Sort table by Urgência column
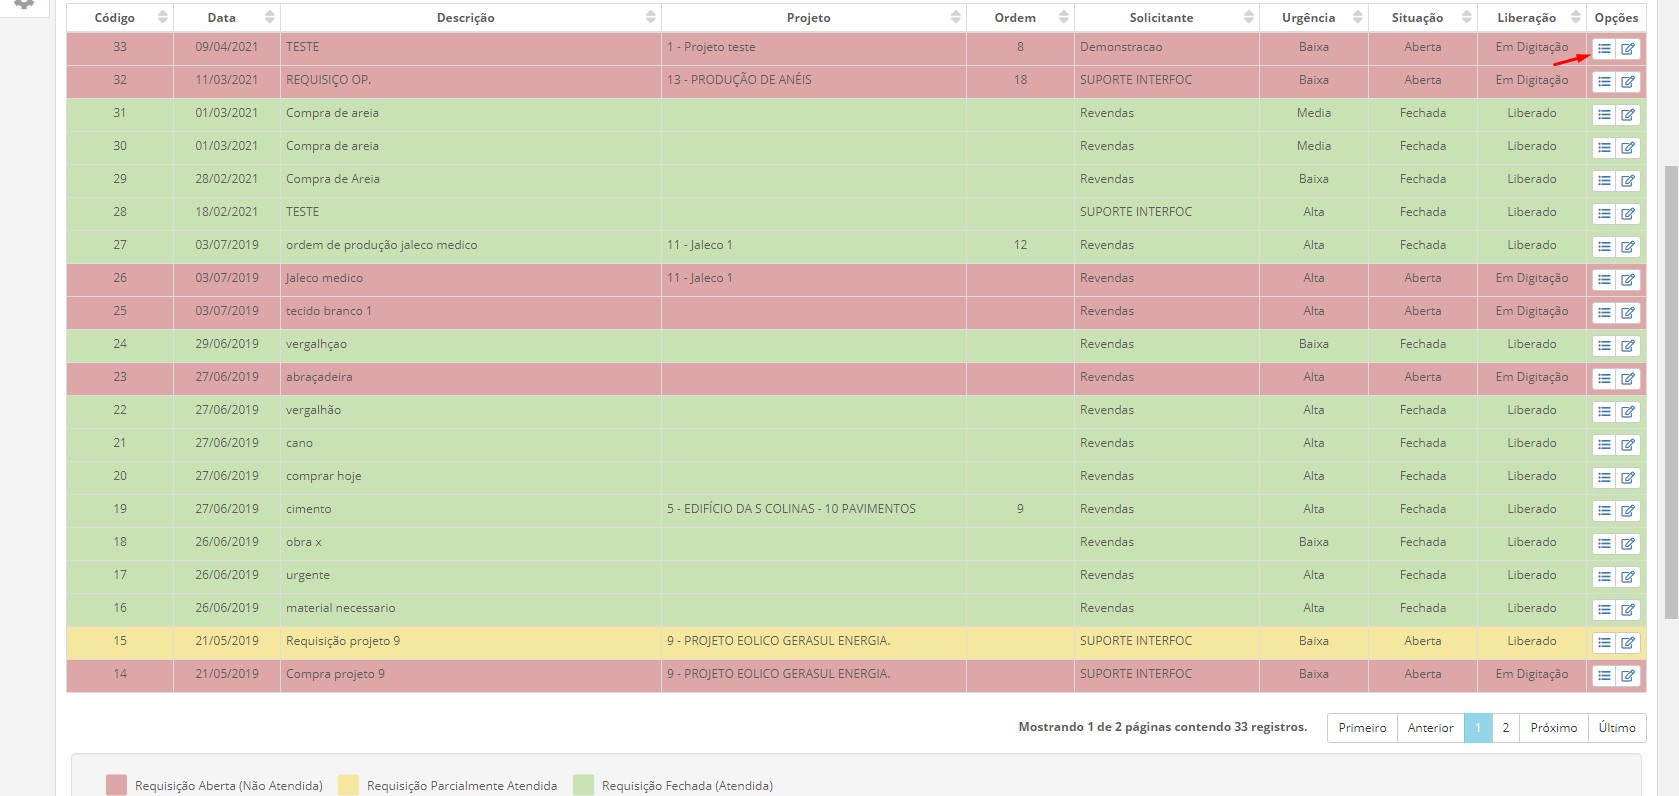The image size is (1679, 796). (1314, 18)
